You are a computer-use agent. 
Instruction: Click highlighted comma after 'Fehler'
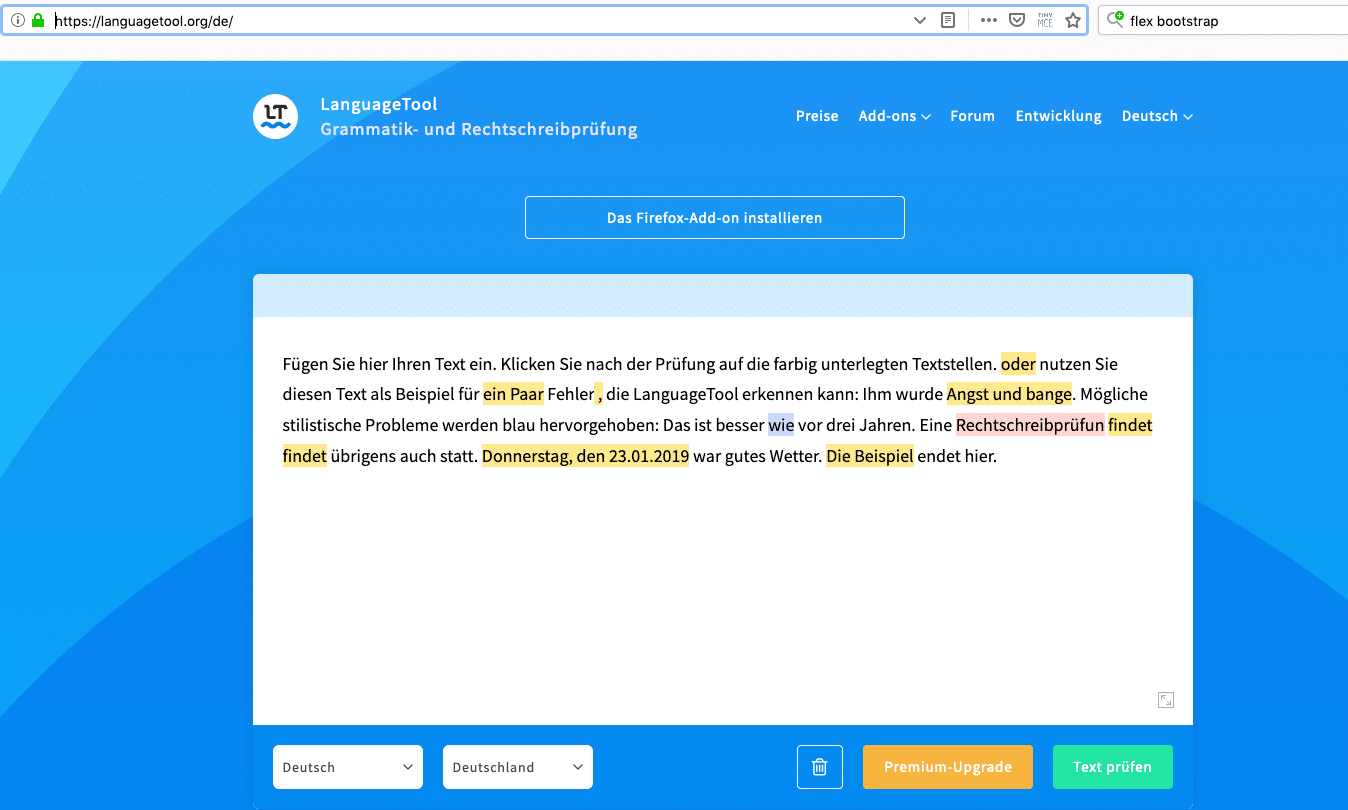(x=599, y=394)
